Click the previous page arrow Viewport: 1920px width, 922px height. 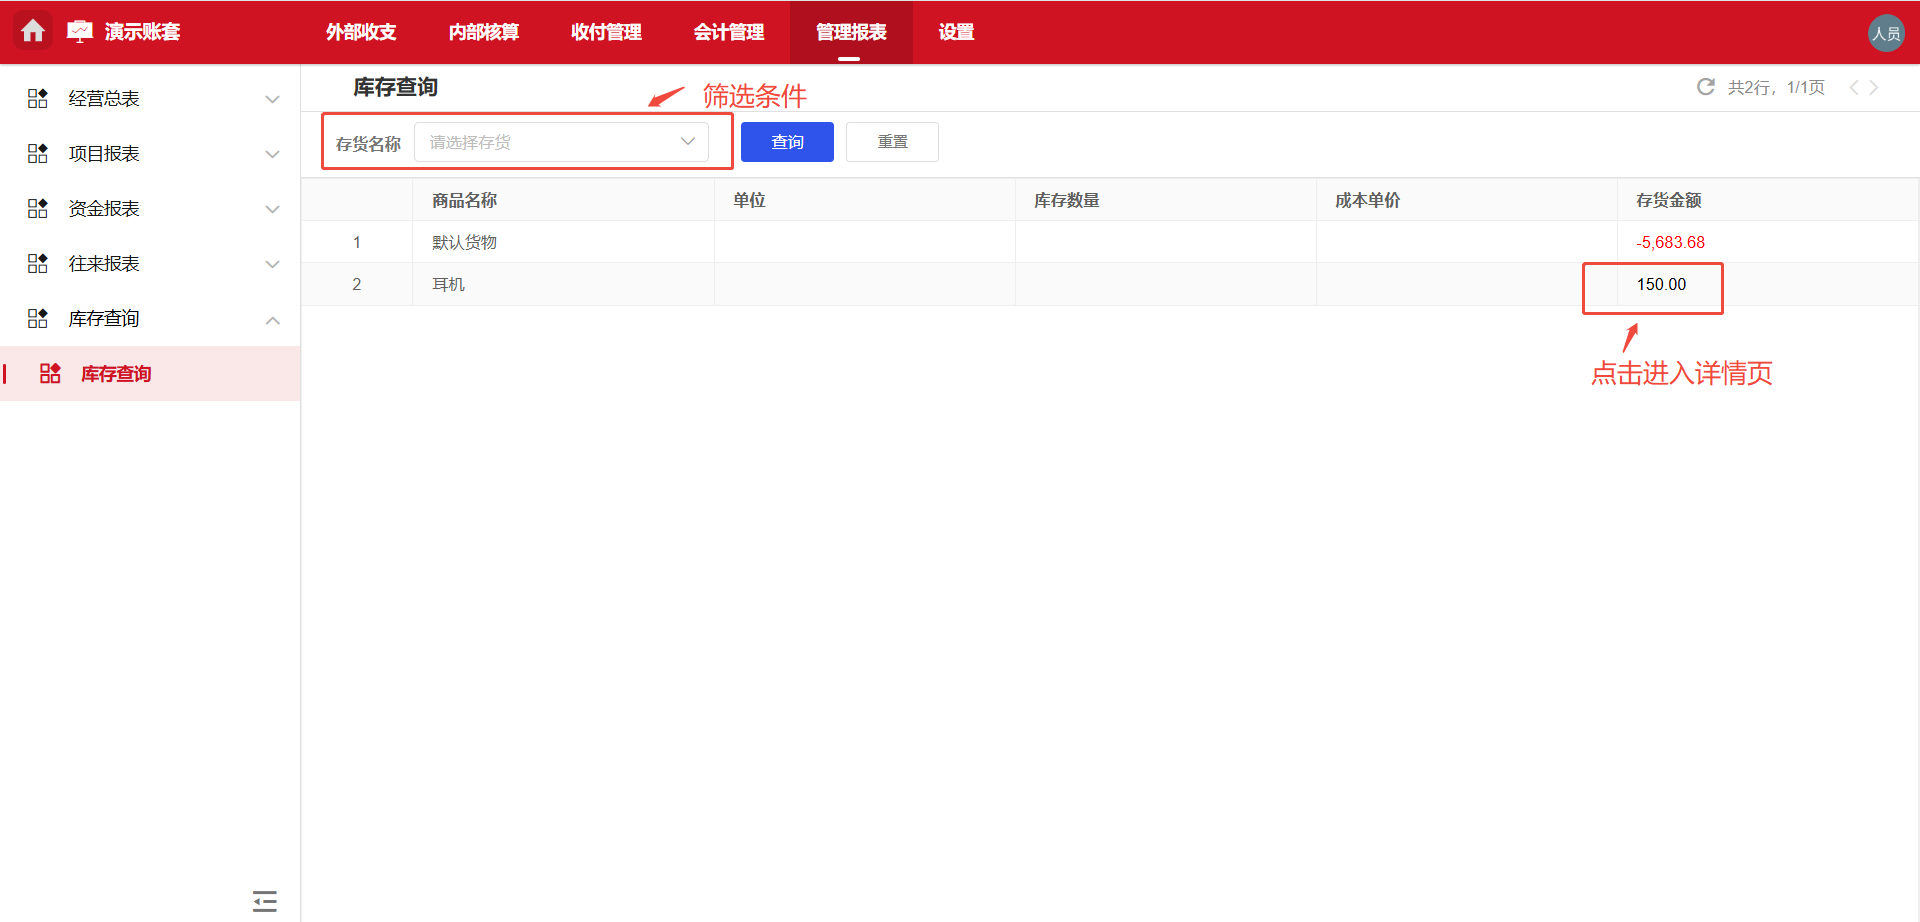tap(1854, 87)
